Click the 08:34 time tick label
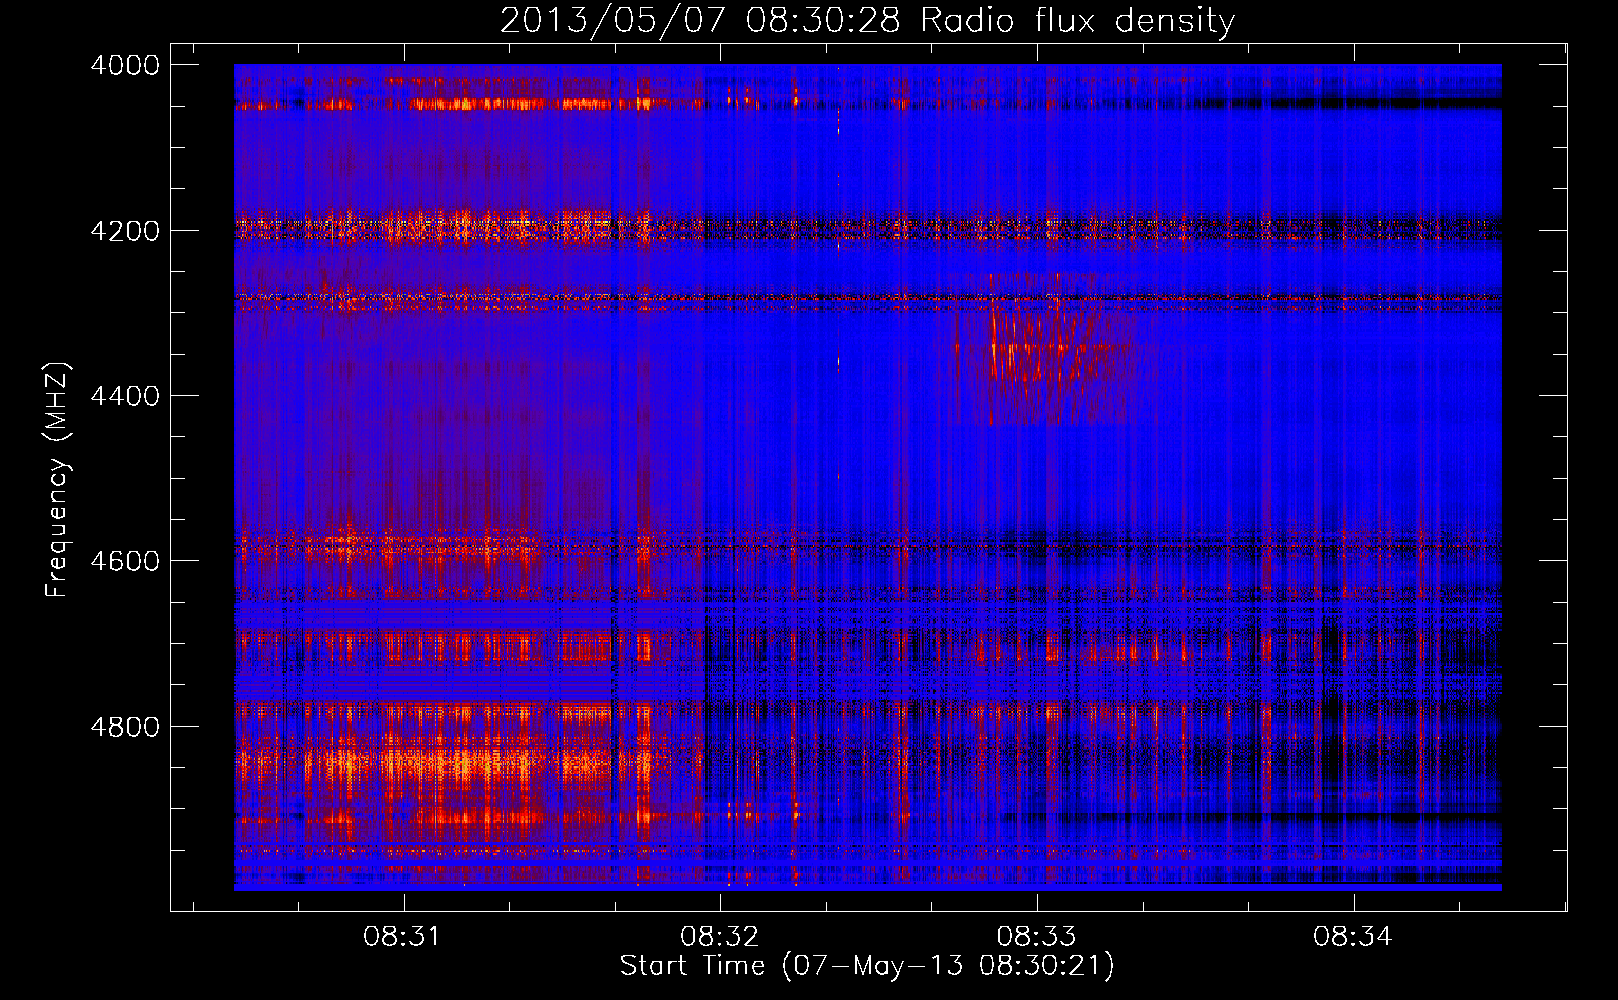1618x1000 pixels. point(1353,937)
